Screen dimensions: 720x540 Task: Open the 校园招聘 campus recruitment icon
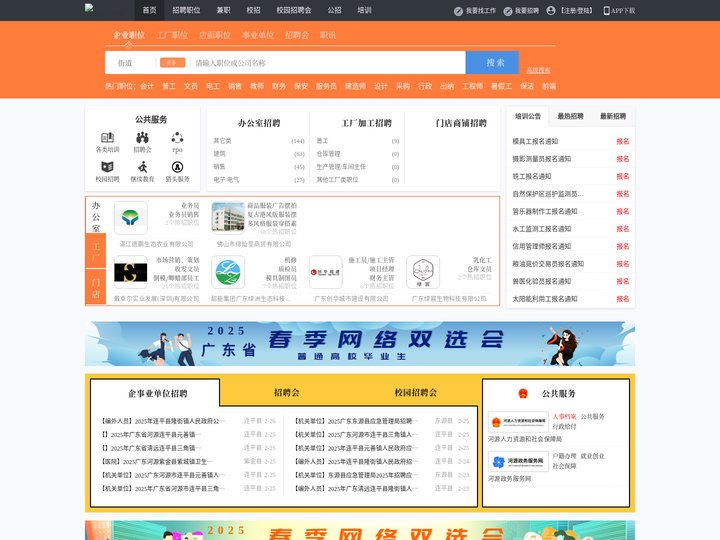coord(107,167)
